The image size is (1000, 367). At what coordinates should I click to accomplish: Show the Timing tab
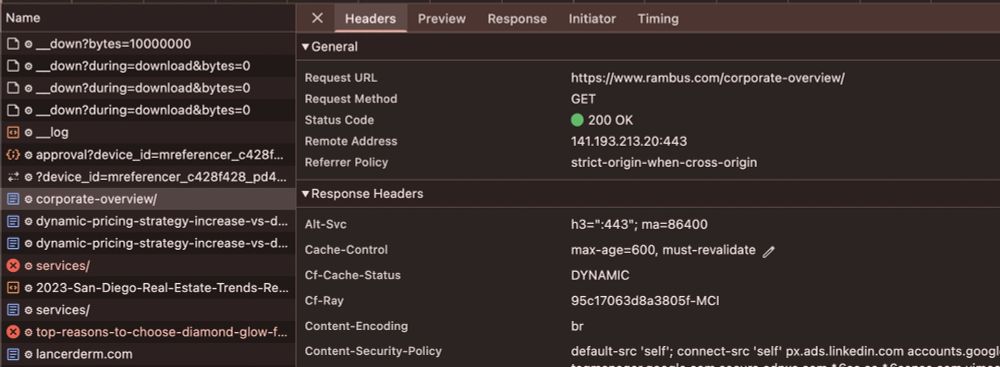tap(658, 19)
